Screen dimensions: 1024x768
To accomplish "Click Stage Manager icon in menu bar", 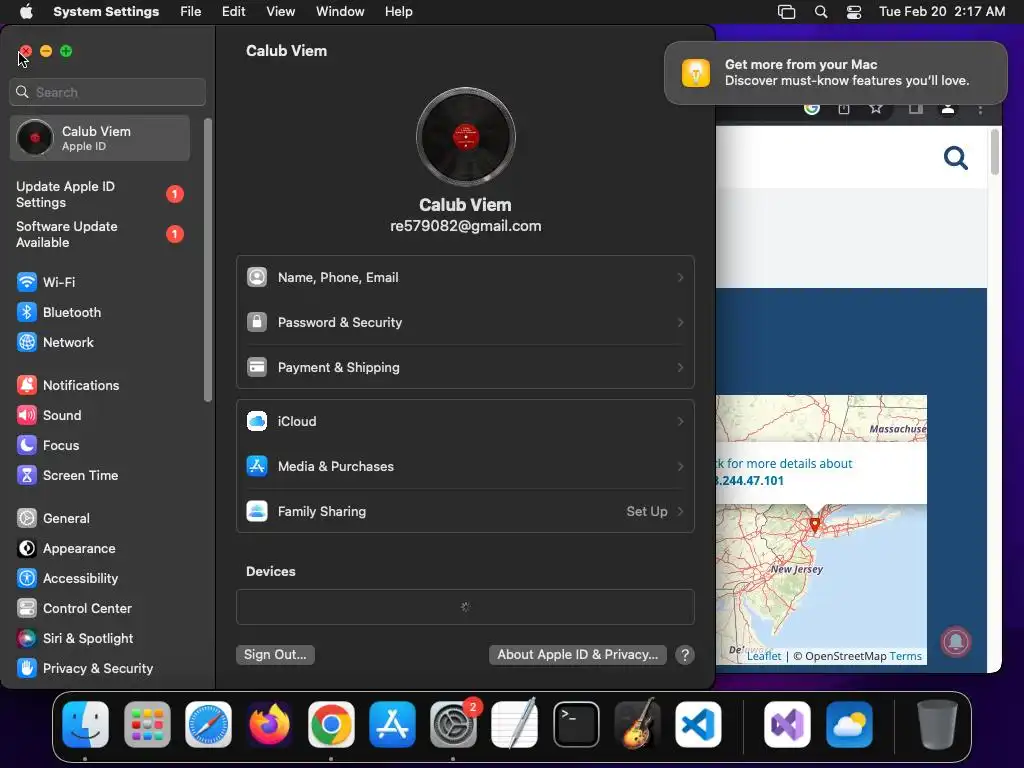I will [x=786, y=12].
